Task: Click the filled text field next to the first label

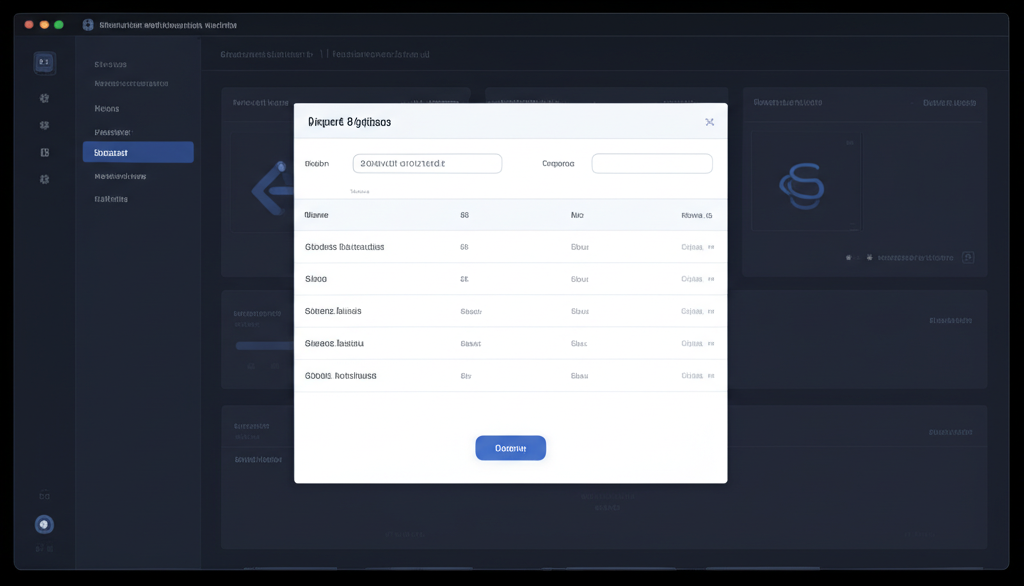Action: [427, 163]
